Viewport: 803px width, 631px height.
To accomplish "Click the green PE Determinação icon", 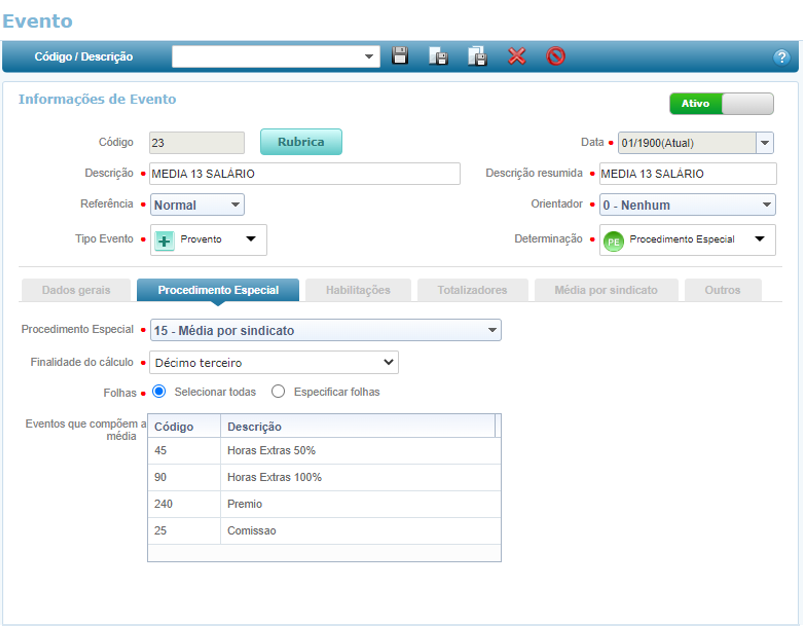I will [x=614, y=240].
